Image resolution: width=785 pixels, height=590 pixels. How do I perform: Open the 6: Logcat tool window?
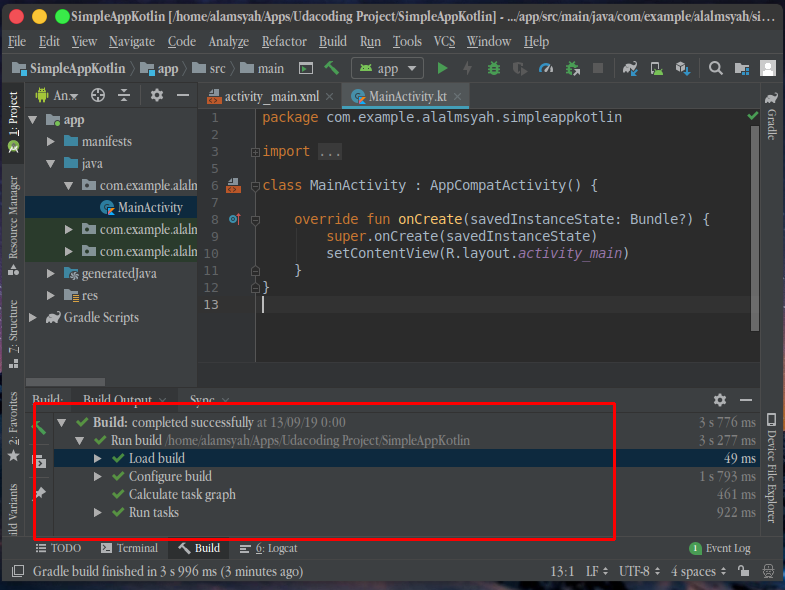point(268,548)
